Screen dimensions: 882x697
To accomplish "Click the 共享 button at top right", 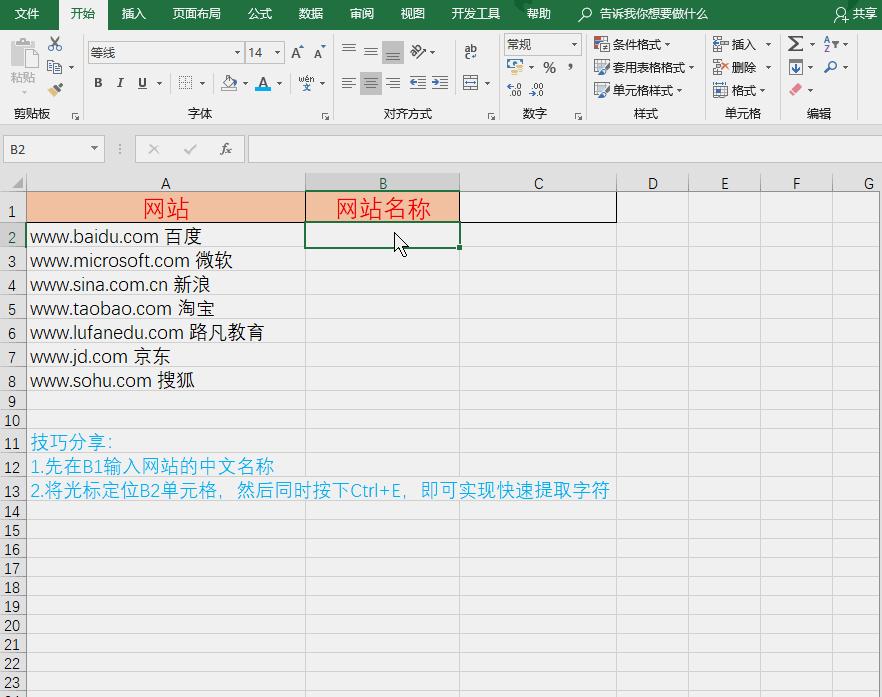I will click(x=863, y=14).
